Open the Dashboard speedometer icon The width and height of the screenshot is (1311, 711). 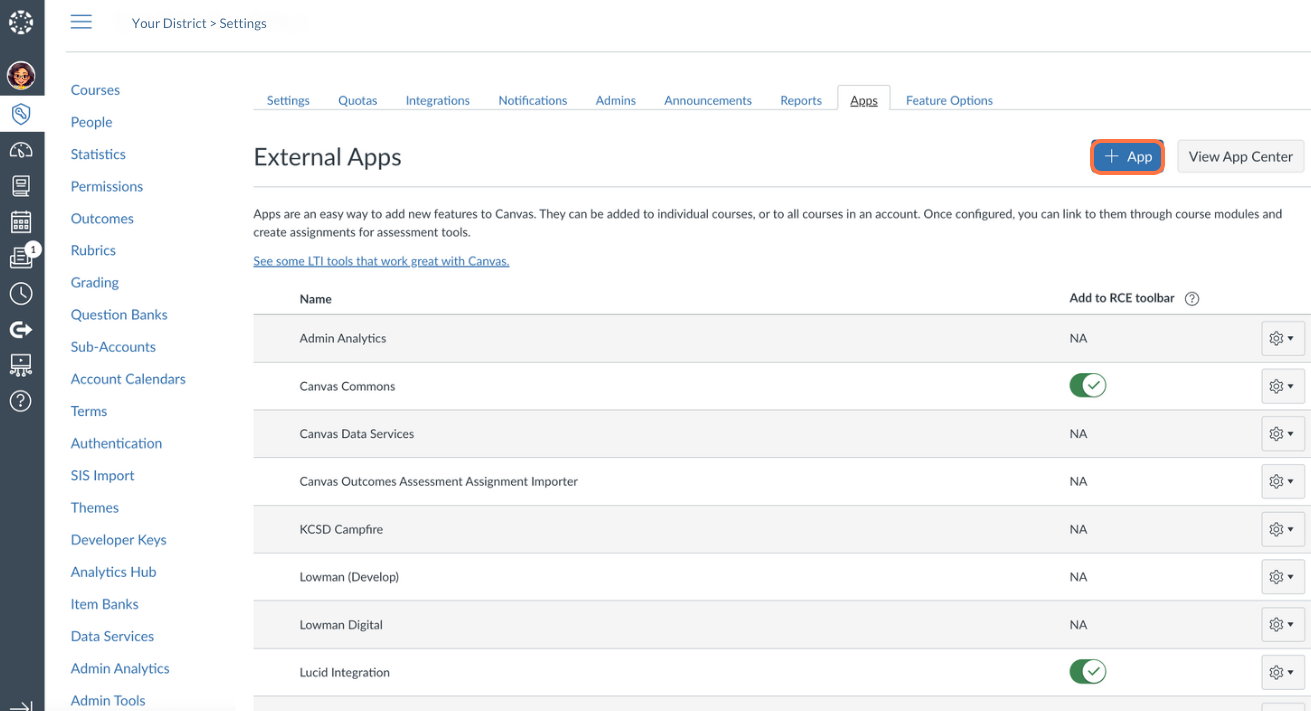click(21, 150)
